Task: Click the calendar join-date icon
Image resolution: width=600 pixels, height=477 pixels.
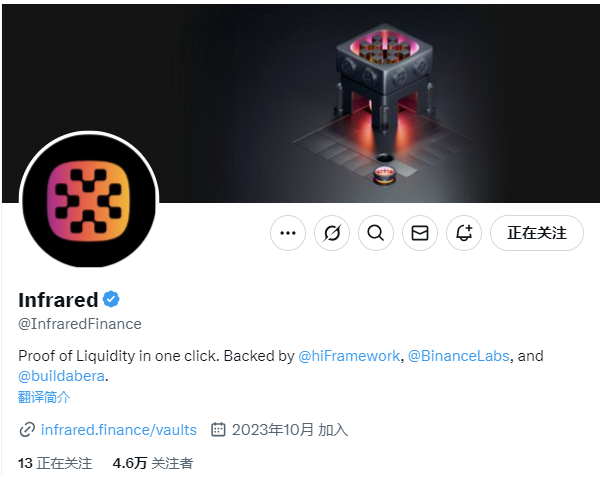Action: [x=218, y=430]
